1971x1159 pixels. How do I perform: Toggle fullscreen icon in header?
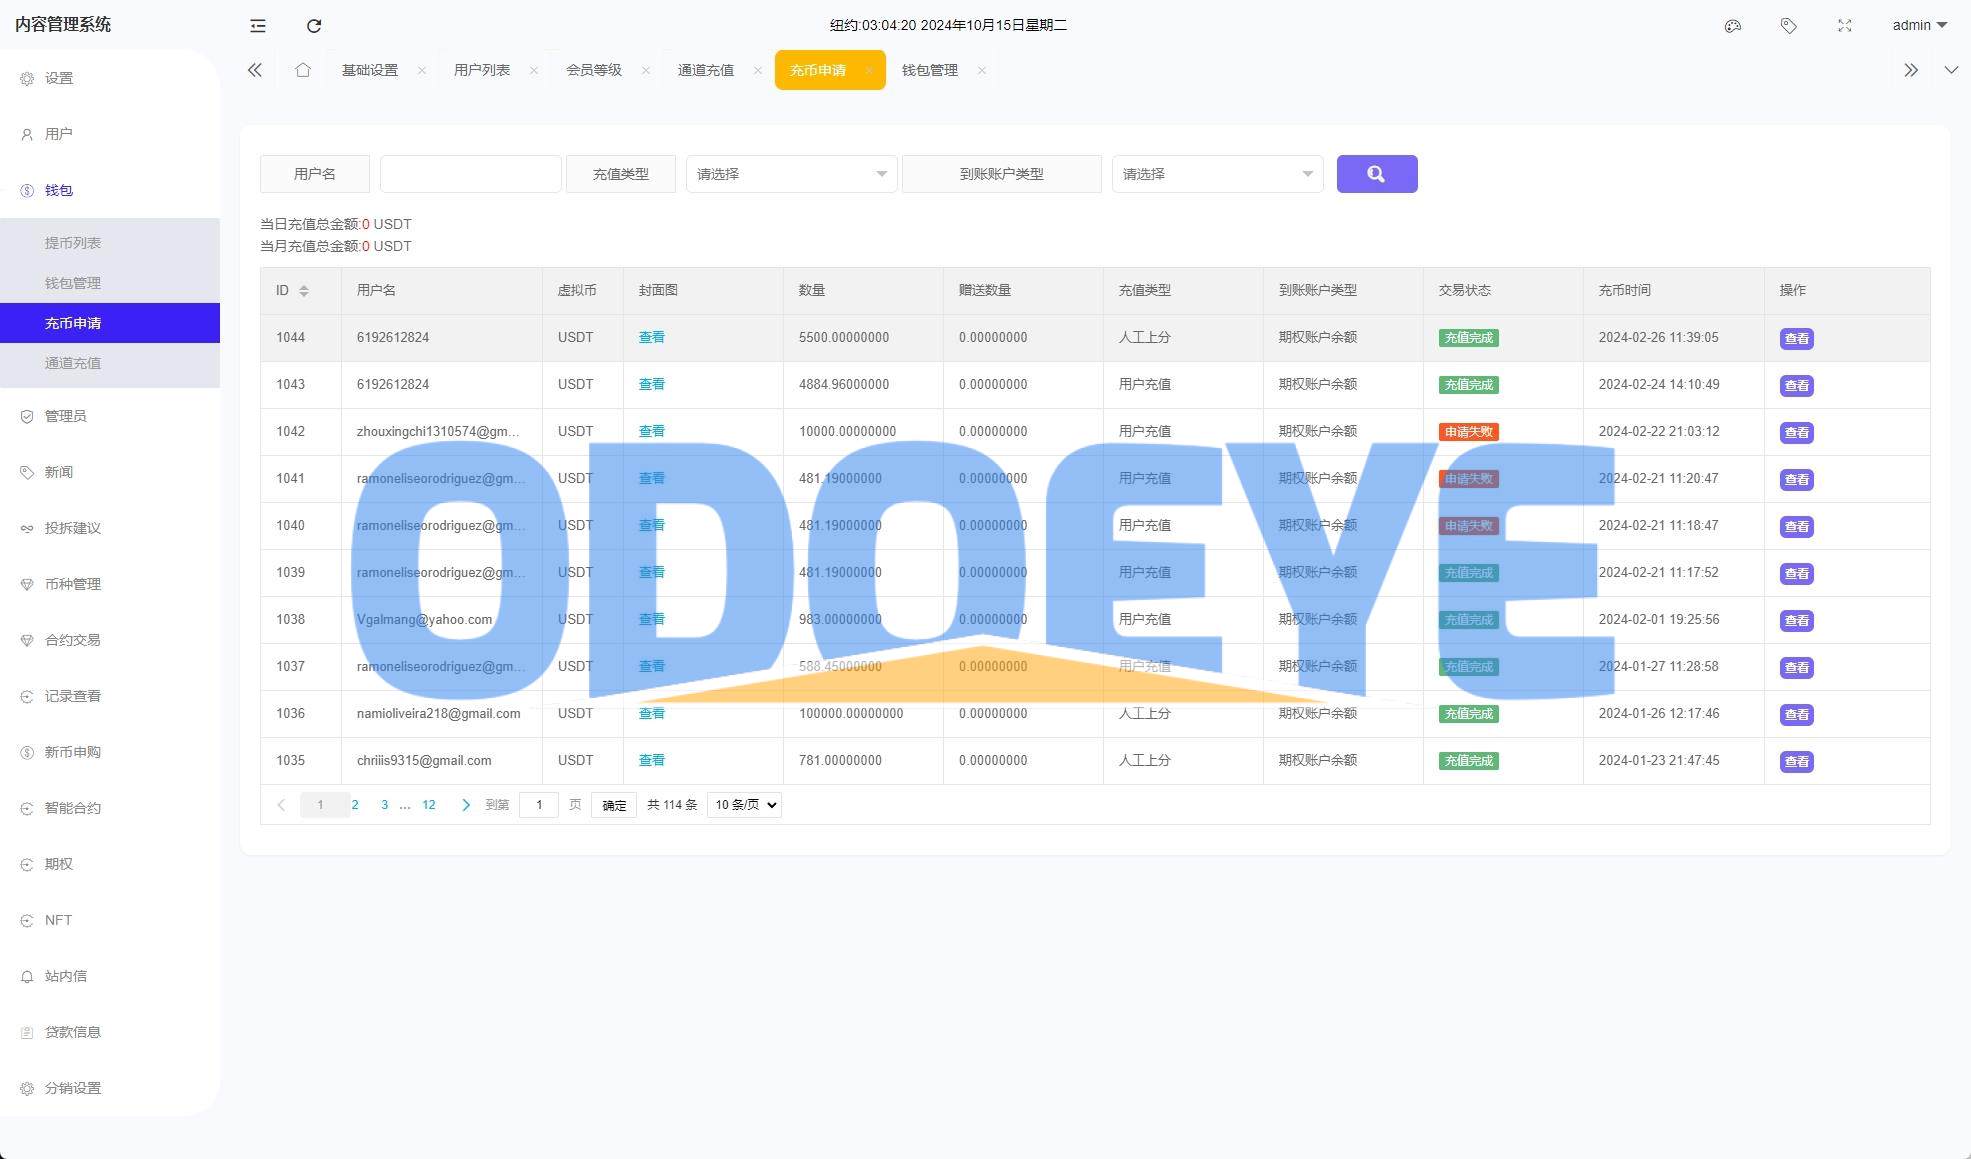pos(1845,26)
